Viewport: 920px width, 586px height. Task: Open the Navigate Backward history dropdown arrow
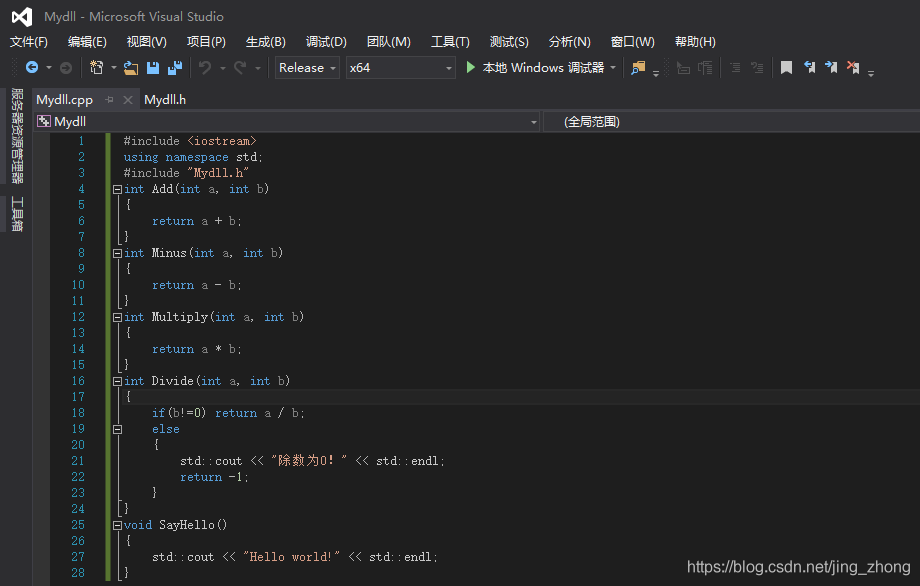(x=49, y=68)
